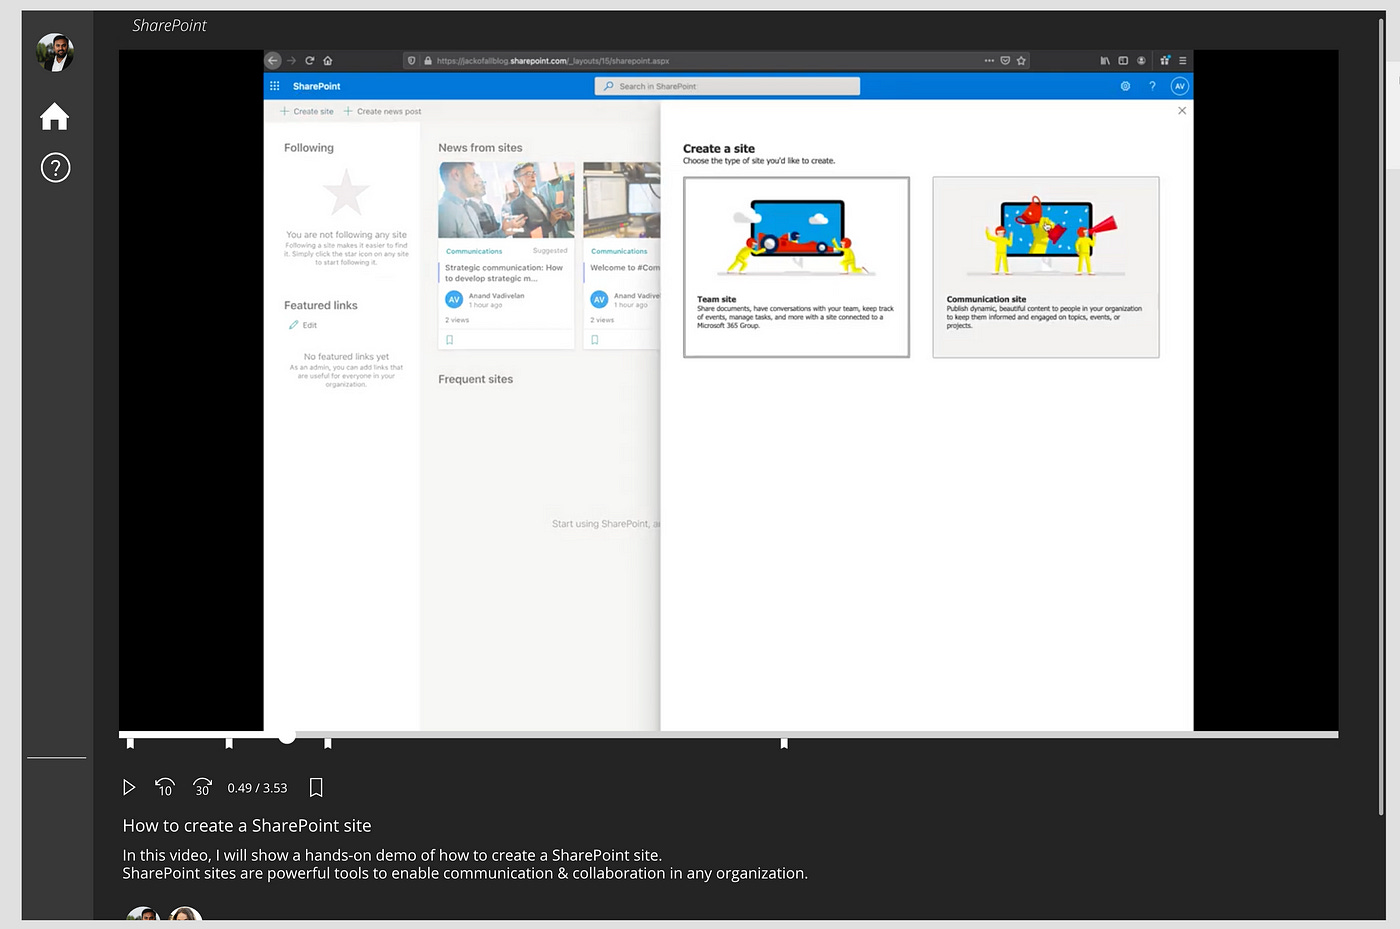Click the 0.49 / 3.53 time display
Viewport: 1400px width, 929px height.
(x=257, y=788)
